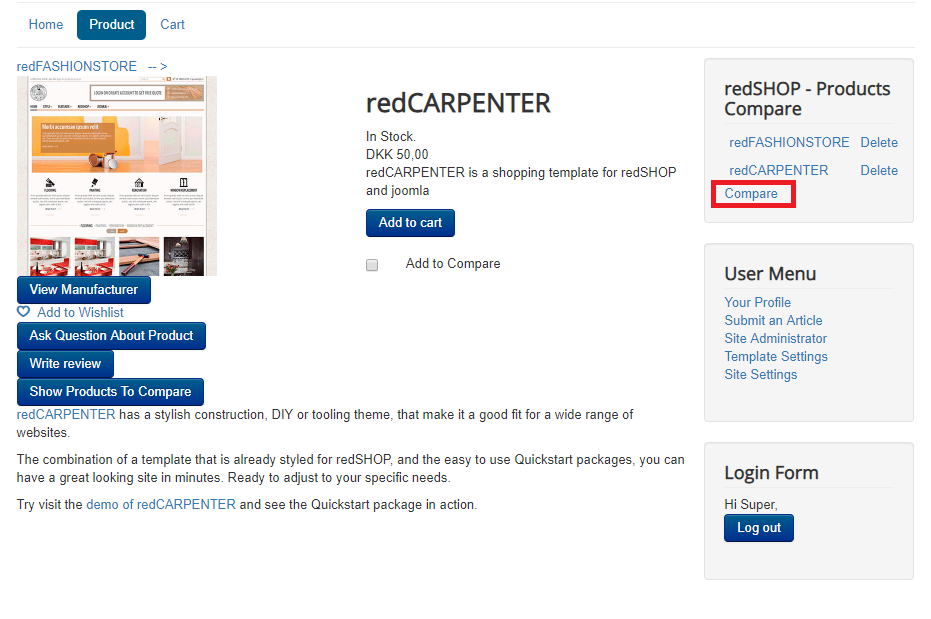Go to the Cart menu item
Viewport: 931px width, 619px height.
[173, 24]
